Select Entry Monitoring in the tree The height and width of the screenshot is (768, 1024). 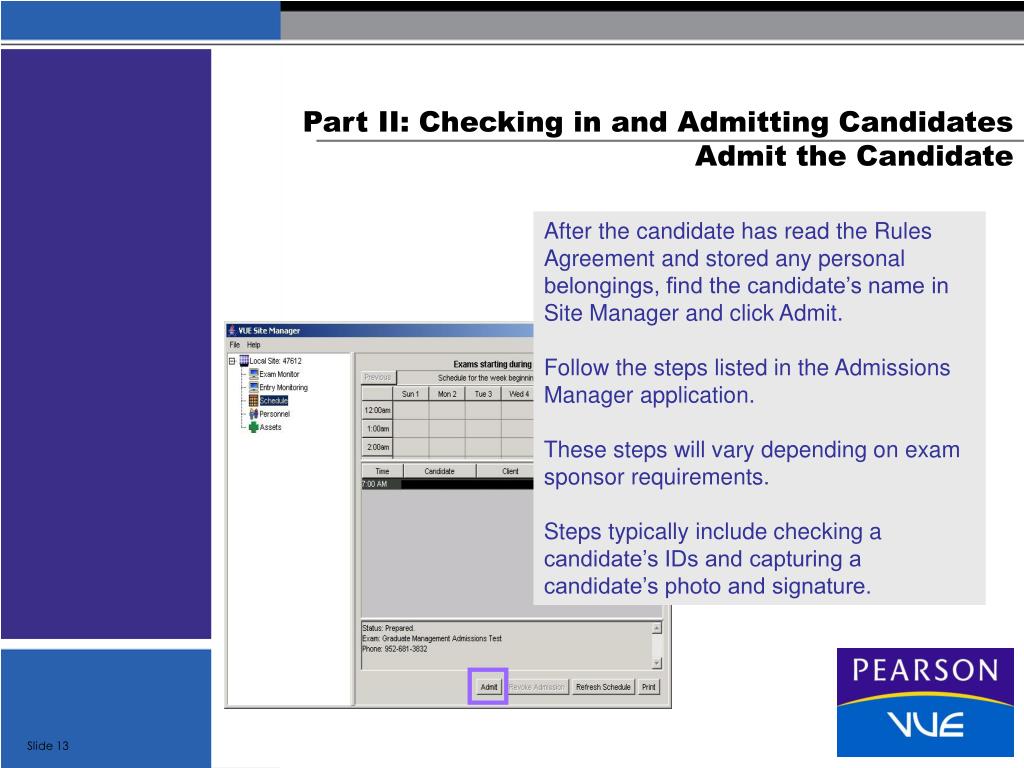[x=283, y=387]
